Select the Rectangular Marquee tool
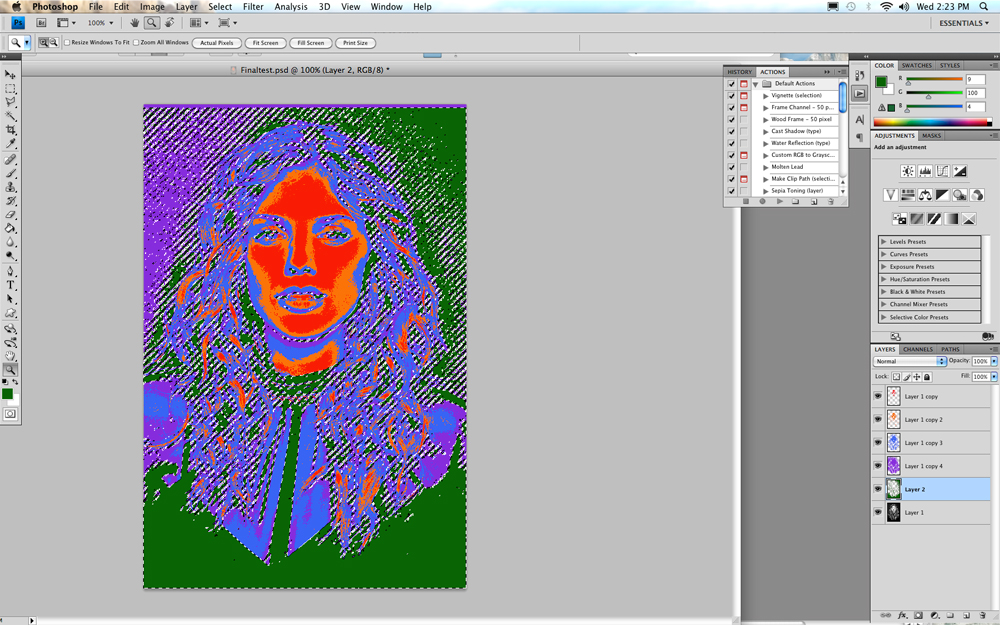1000x625 pixels. tap(10, 89)
